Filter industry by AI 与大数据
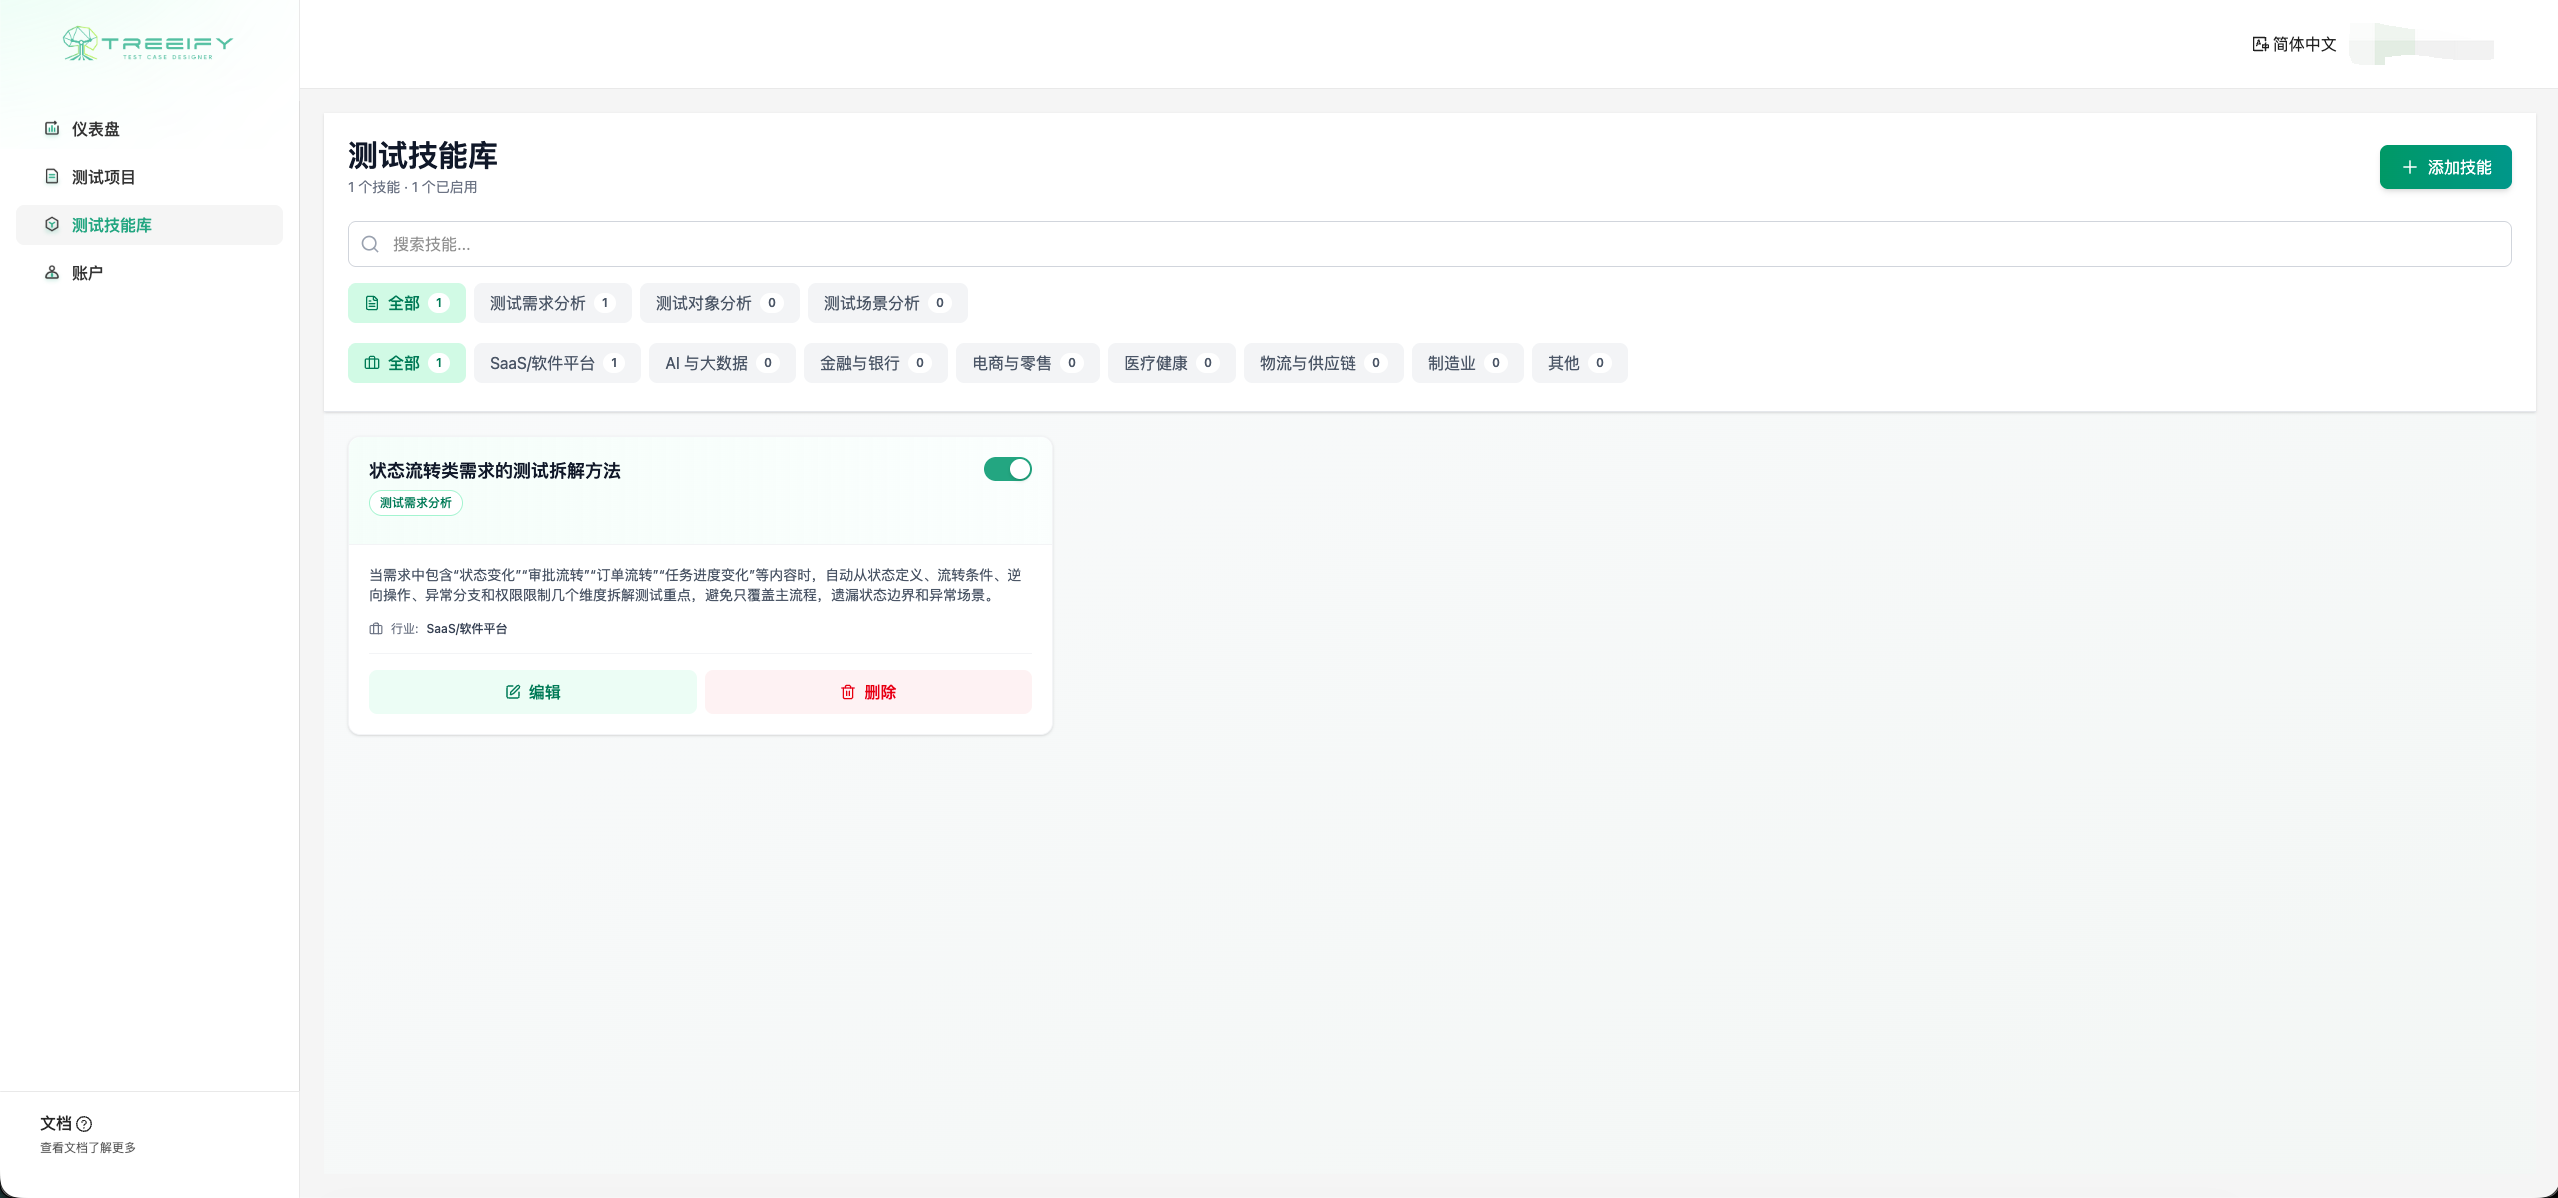 pyautogui.click(x=721, y=363)
